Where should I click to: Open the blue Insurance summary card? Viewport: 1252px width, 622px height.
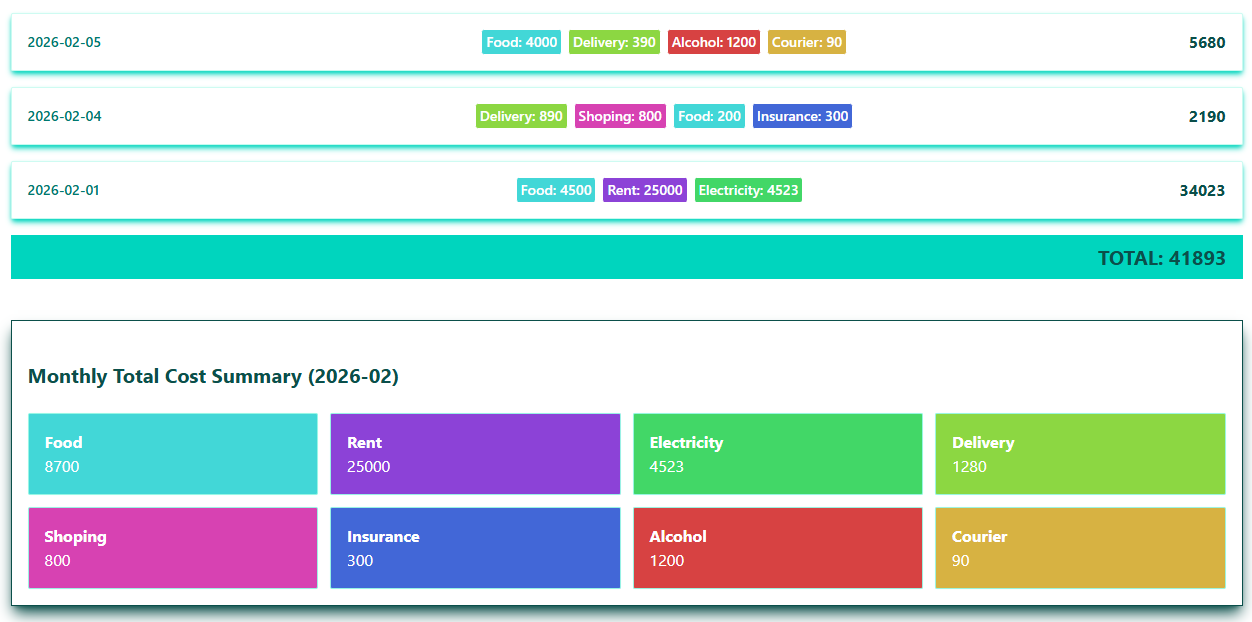(x=475, y=548)
